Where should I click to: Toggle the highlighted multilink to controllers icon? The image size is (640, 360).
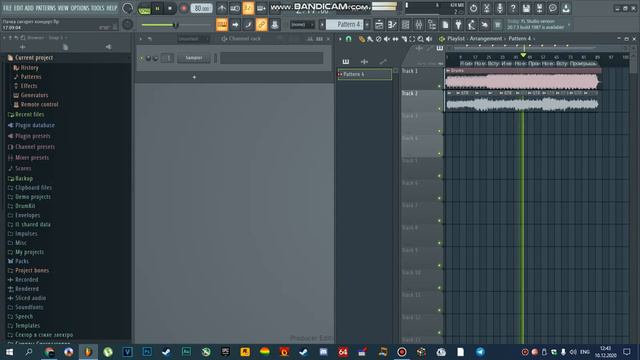pyautogui.click(x=261, y=24)
